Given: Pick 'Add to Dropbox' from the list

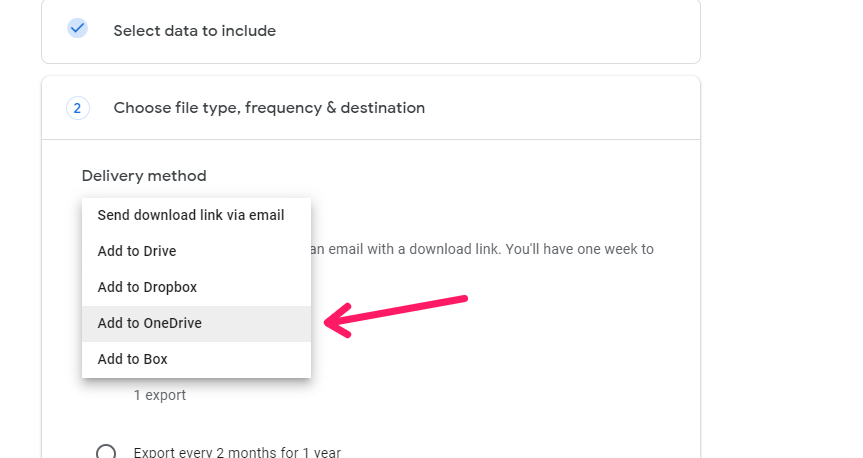Looking at the screenshot, I should click(x=147, y=287).
